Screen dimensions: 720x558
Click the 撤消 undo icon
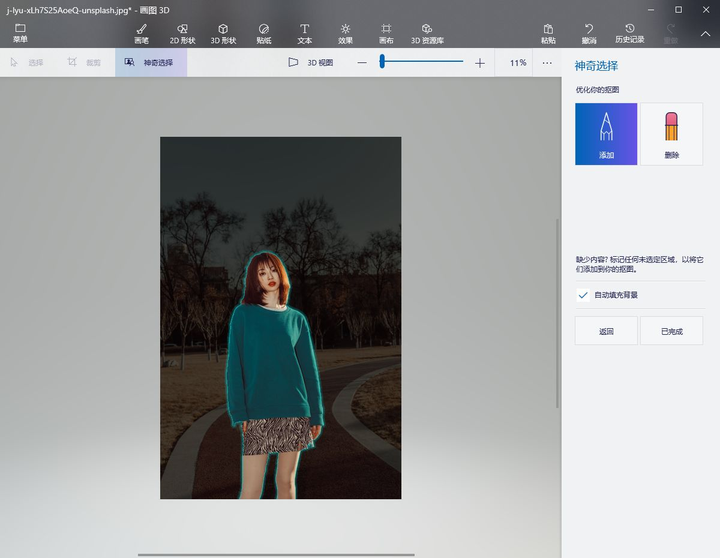589,29
